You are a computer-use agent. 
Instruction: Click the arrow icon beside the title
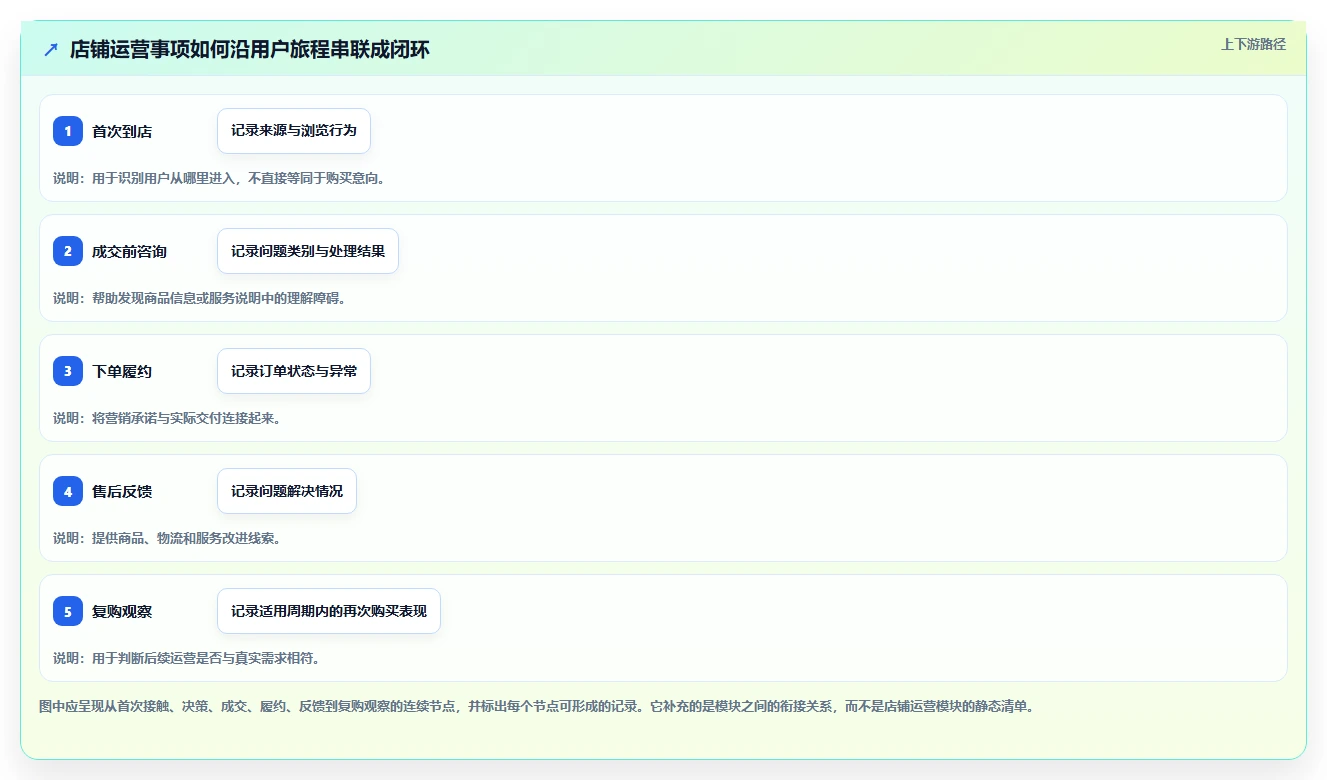pyautogui.click(x=51, y=49)
